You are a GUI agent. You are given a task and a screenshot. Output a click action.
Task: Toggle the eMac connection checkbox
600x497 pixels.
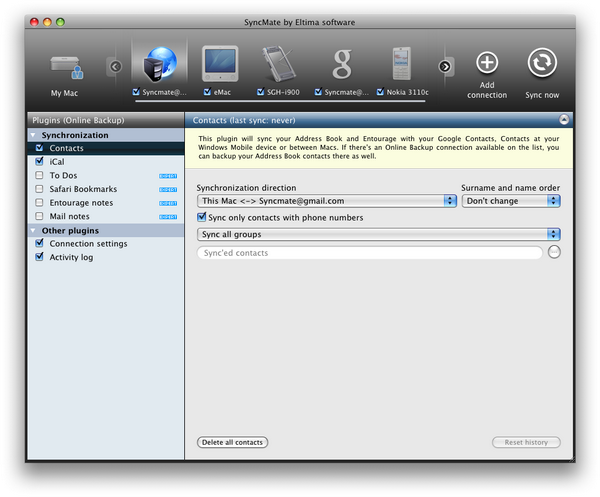tap(207, 92)
